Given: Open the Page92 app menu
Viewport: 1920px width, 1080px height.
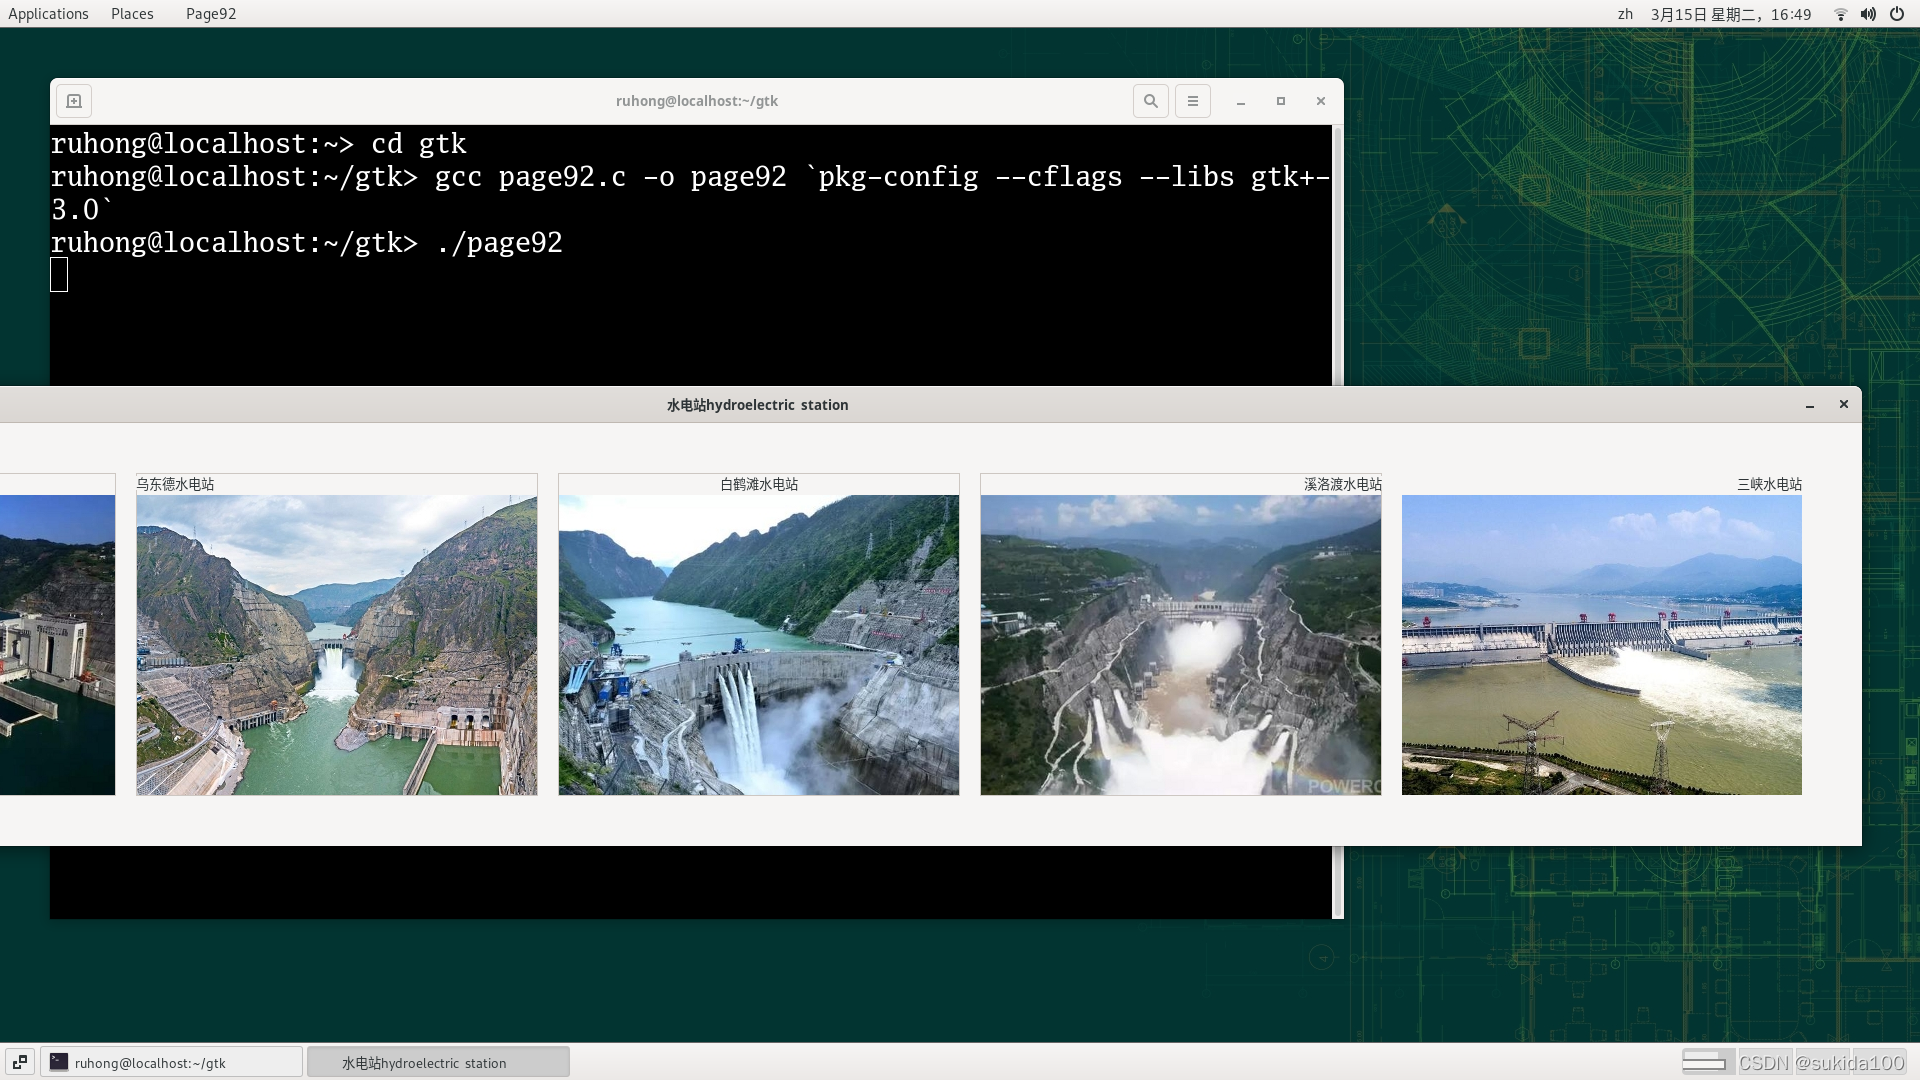Looking at the screenshot, I should tap(211, 14).
